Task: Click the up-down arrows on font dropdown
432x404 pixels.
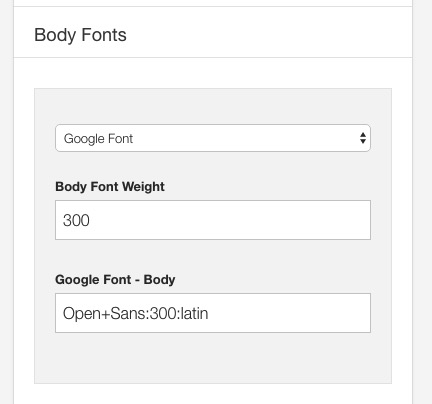Action: 363,138
